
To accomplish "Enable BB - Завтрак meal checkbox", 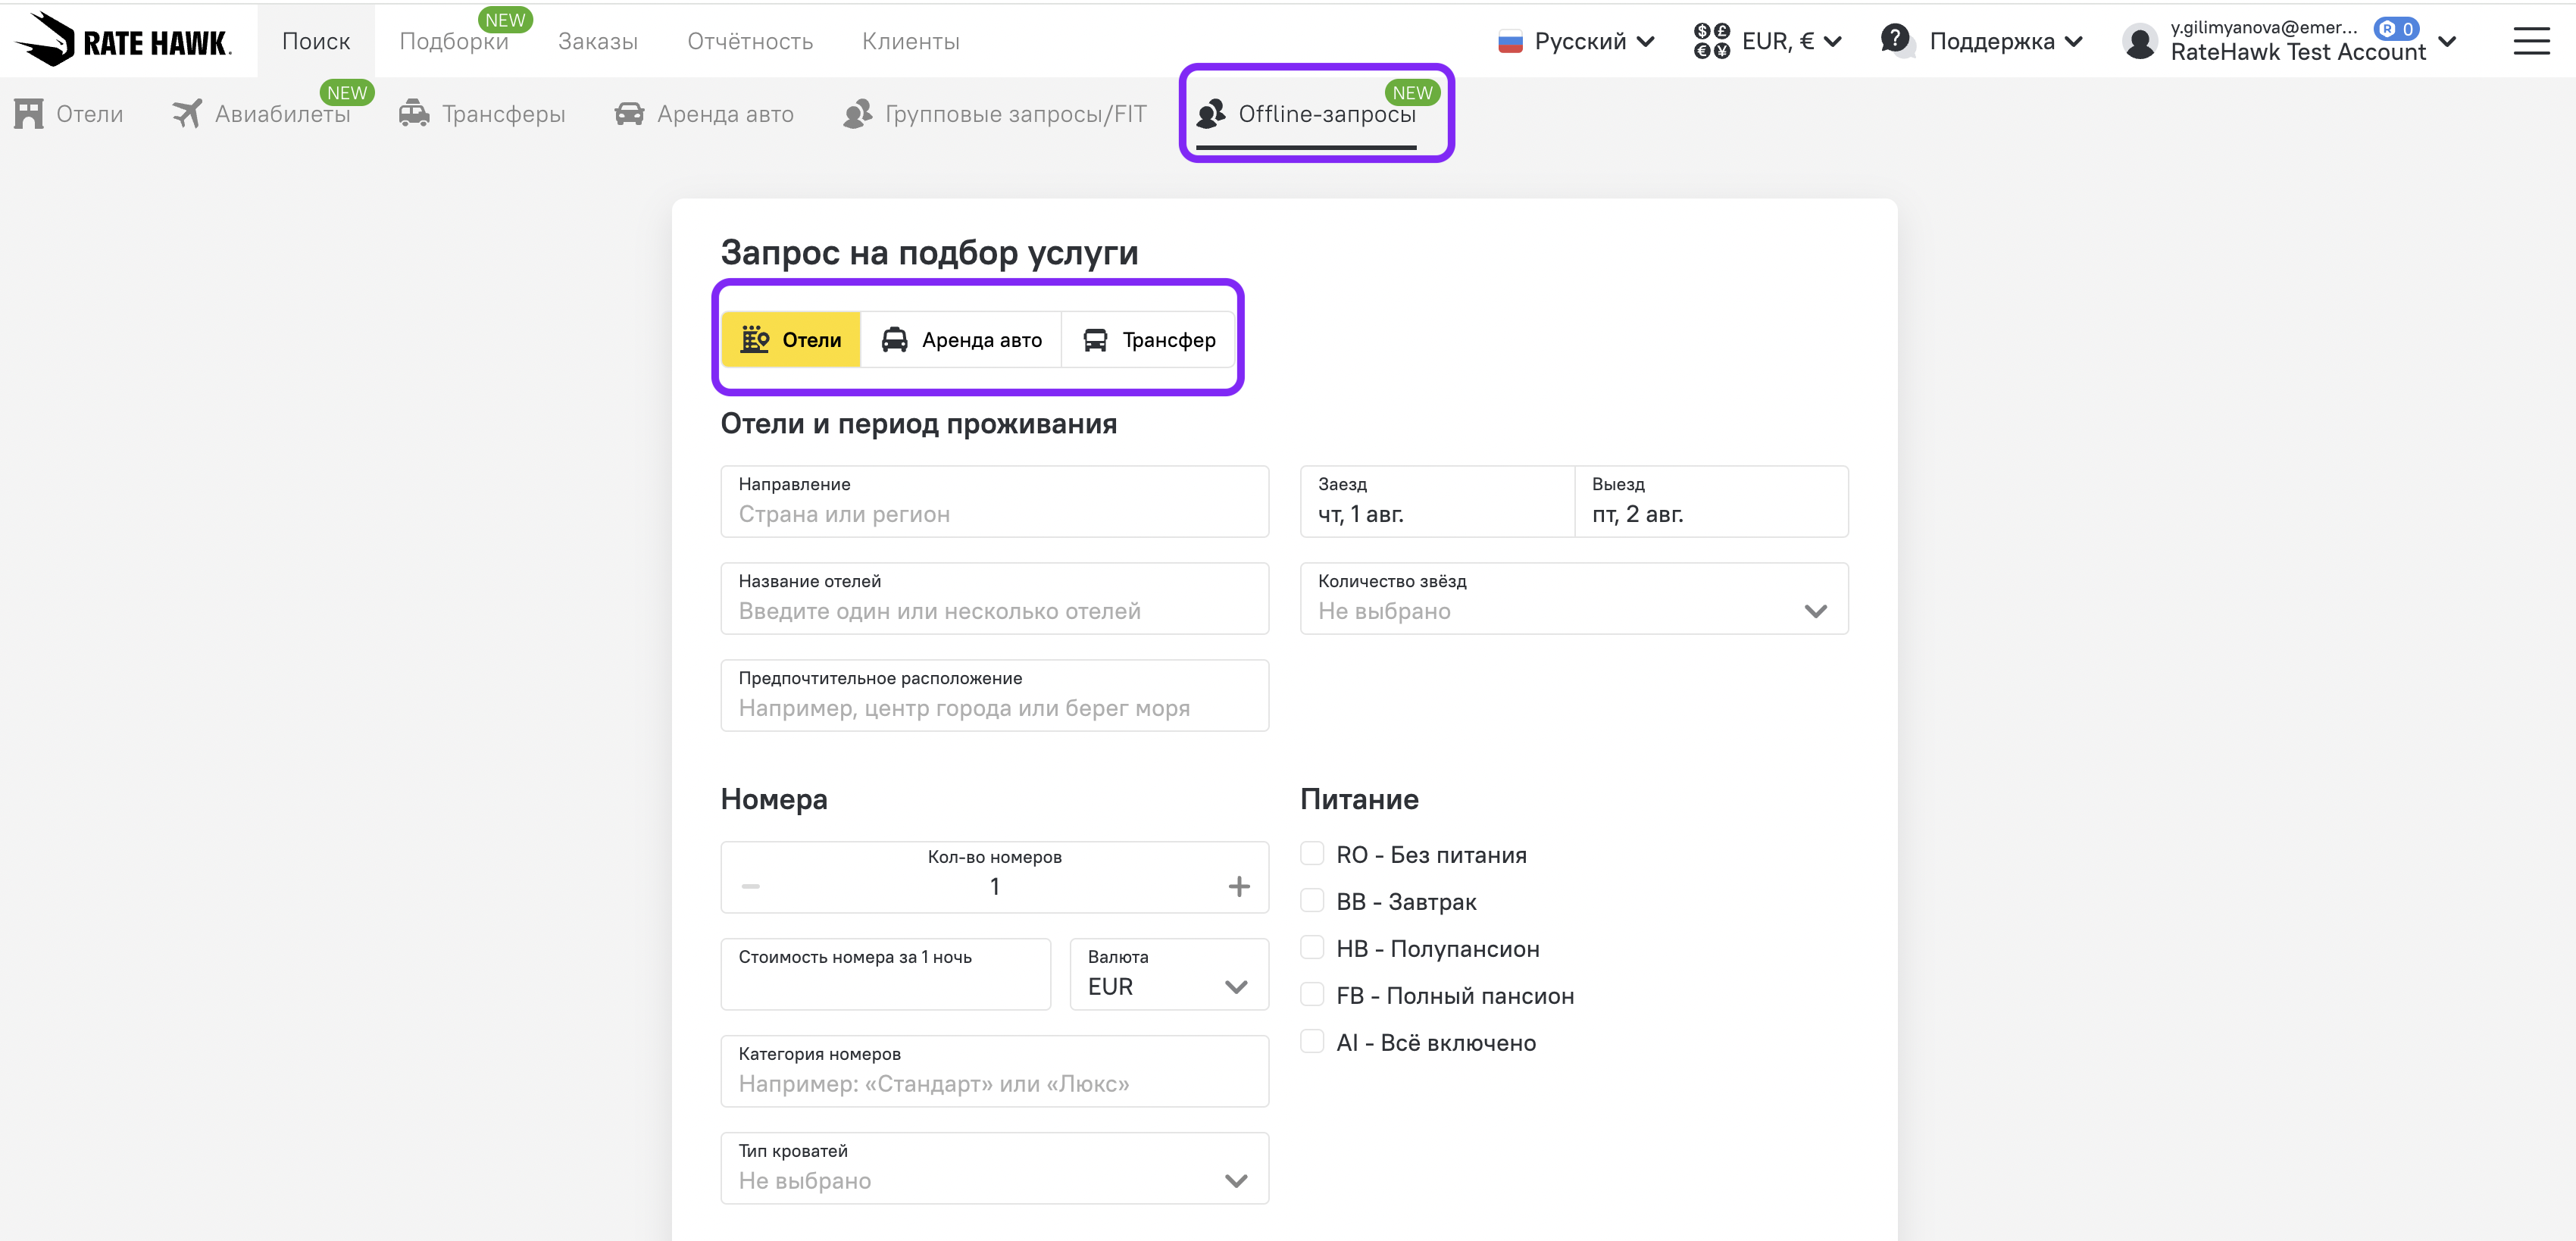I will tap(1312, 901).
